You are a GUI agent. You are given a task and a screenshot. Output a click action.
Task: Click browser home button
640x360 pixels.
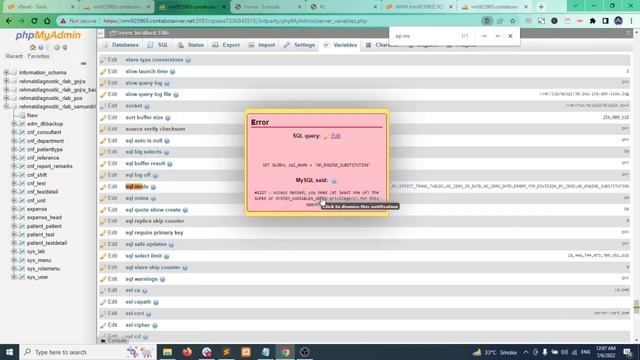pyautogui.click(x=47, y=21)
